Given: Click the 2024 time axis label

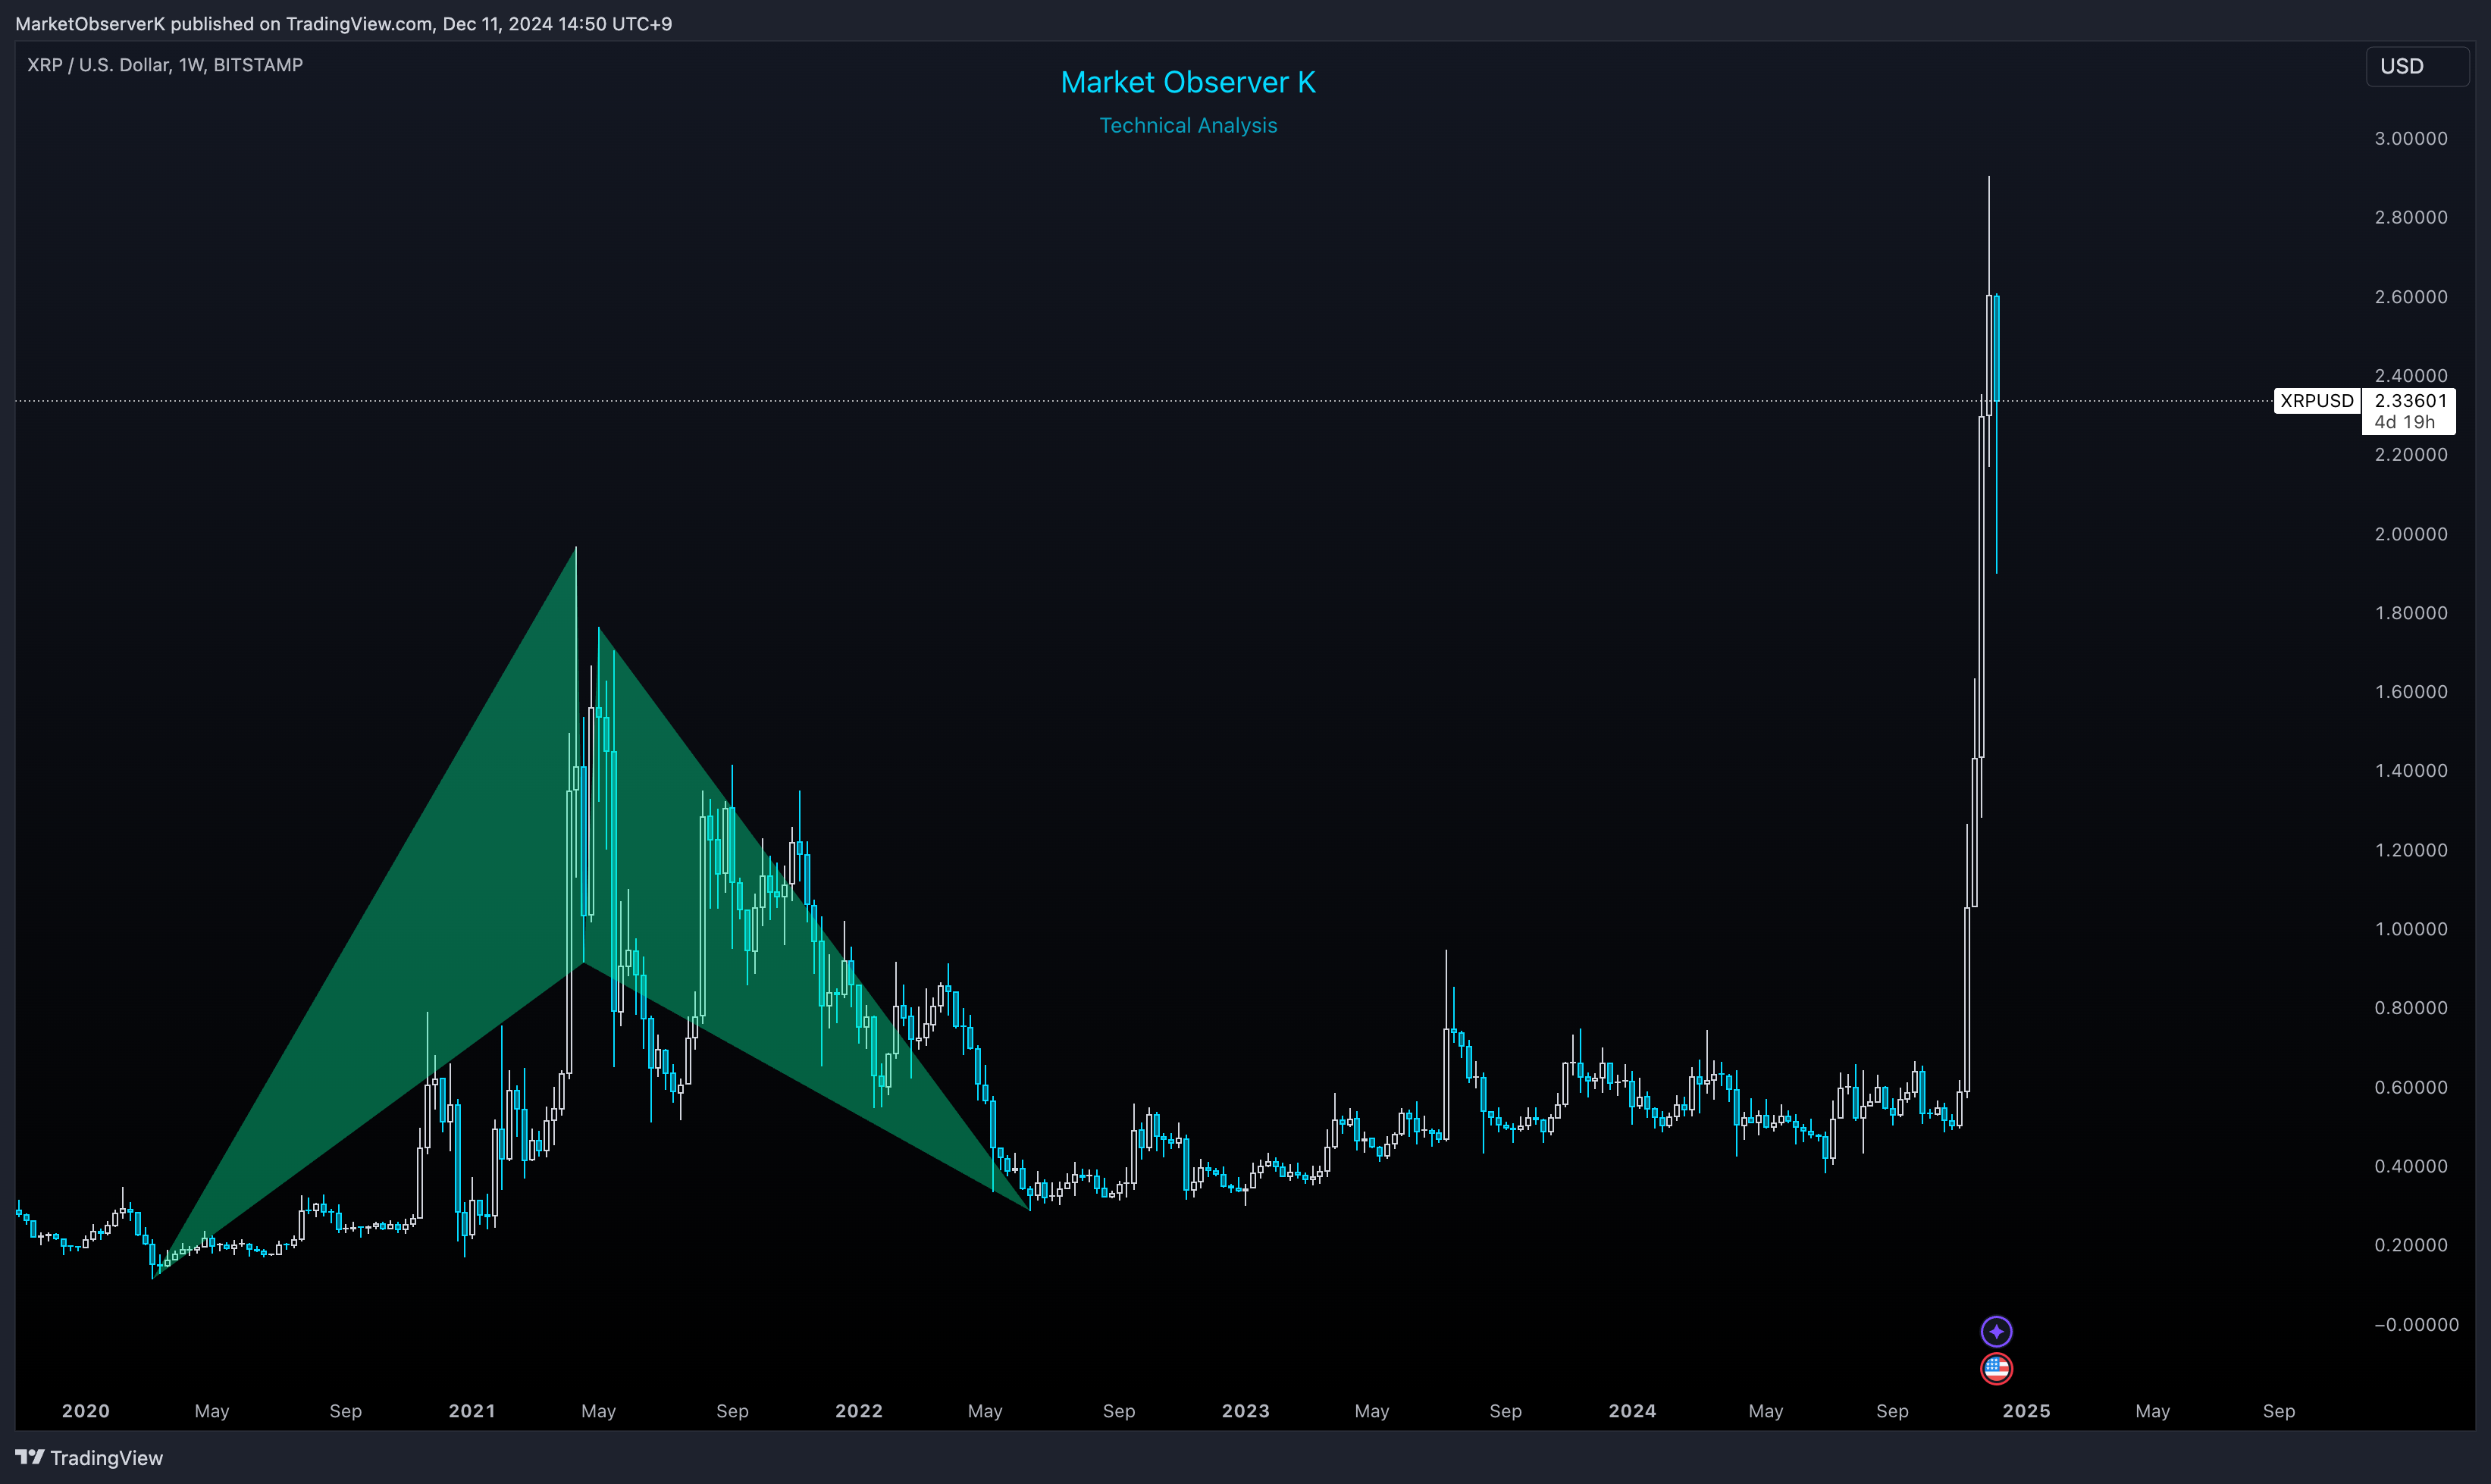Looking at the screenshot, I should (1632, 1410).
